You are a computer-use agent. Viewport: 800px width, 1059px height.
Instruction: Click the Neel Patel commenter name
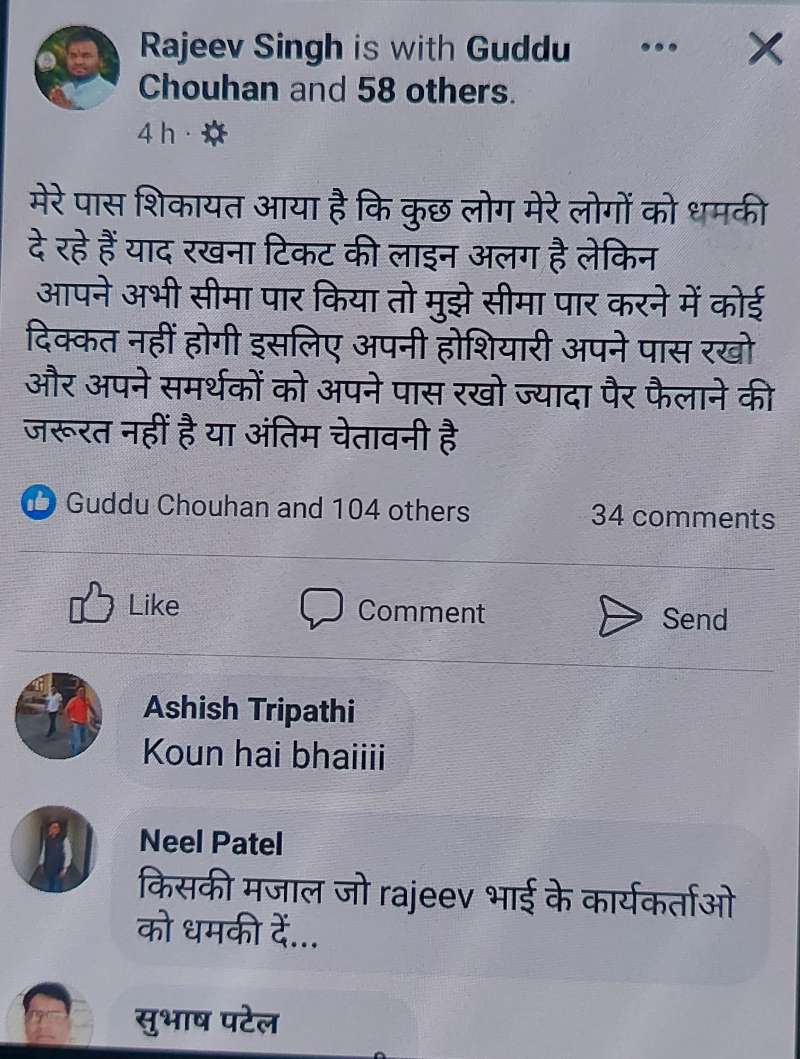pyautogui.click(x=211, y=842)
